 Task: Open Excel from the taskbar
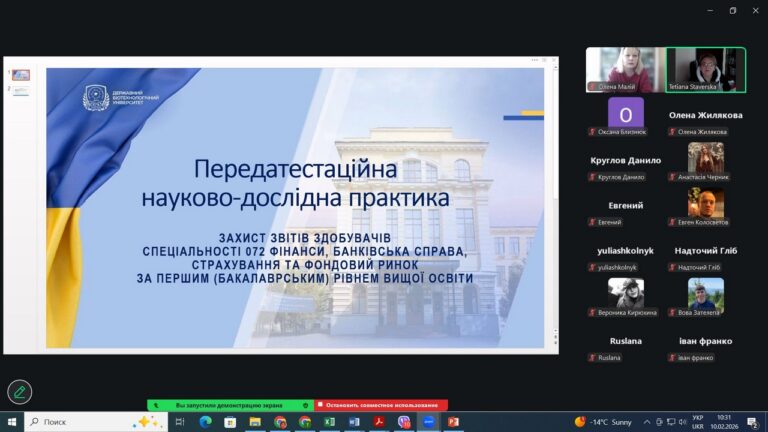pyautogui.click(x=330, y=422)
